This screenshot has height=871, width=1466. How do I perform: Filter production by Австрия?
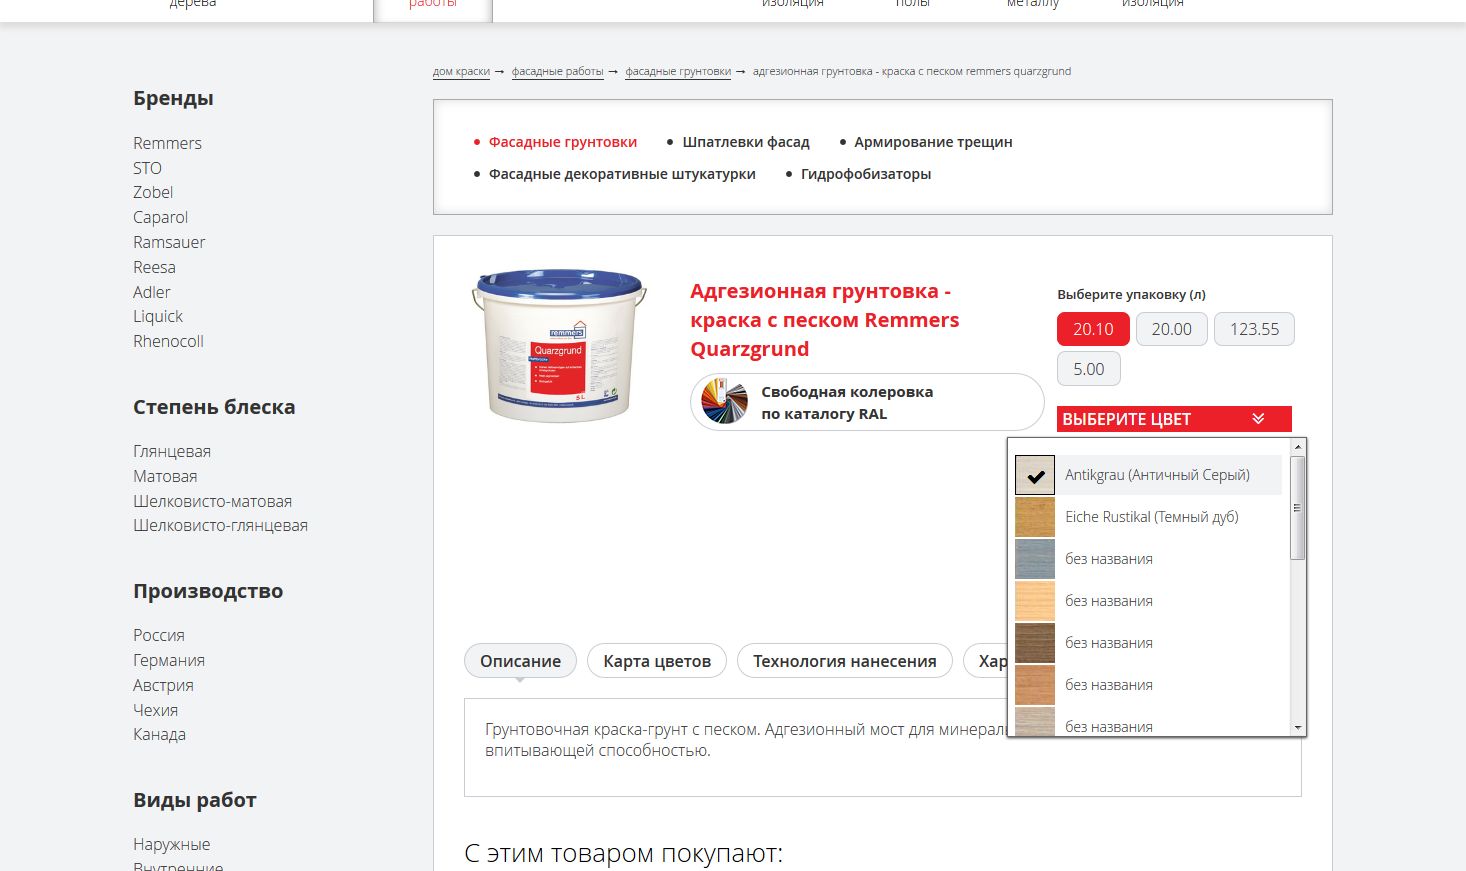pos(163,685)
